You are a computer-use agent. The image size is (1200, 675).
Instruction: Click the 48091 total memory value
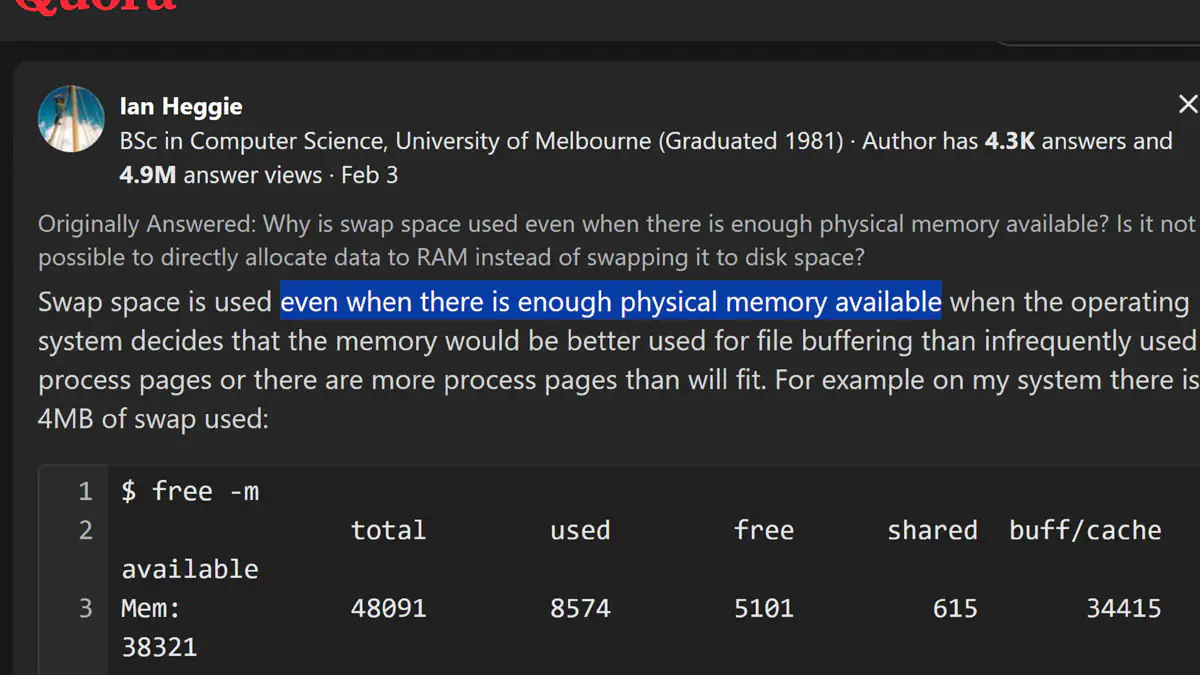[388, 608]
